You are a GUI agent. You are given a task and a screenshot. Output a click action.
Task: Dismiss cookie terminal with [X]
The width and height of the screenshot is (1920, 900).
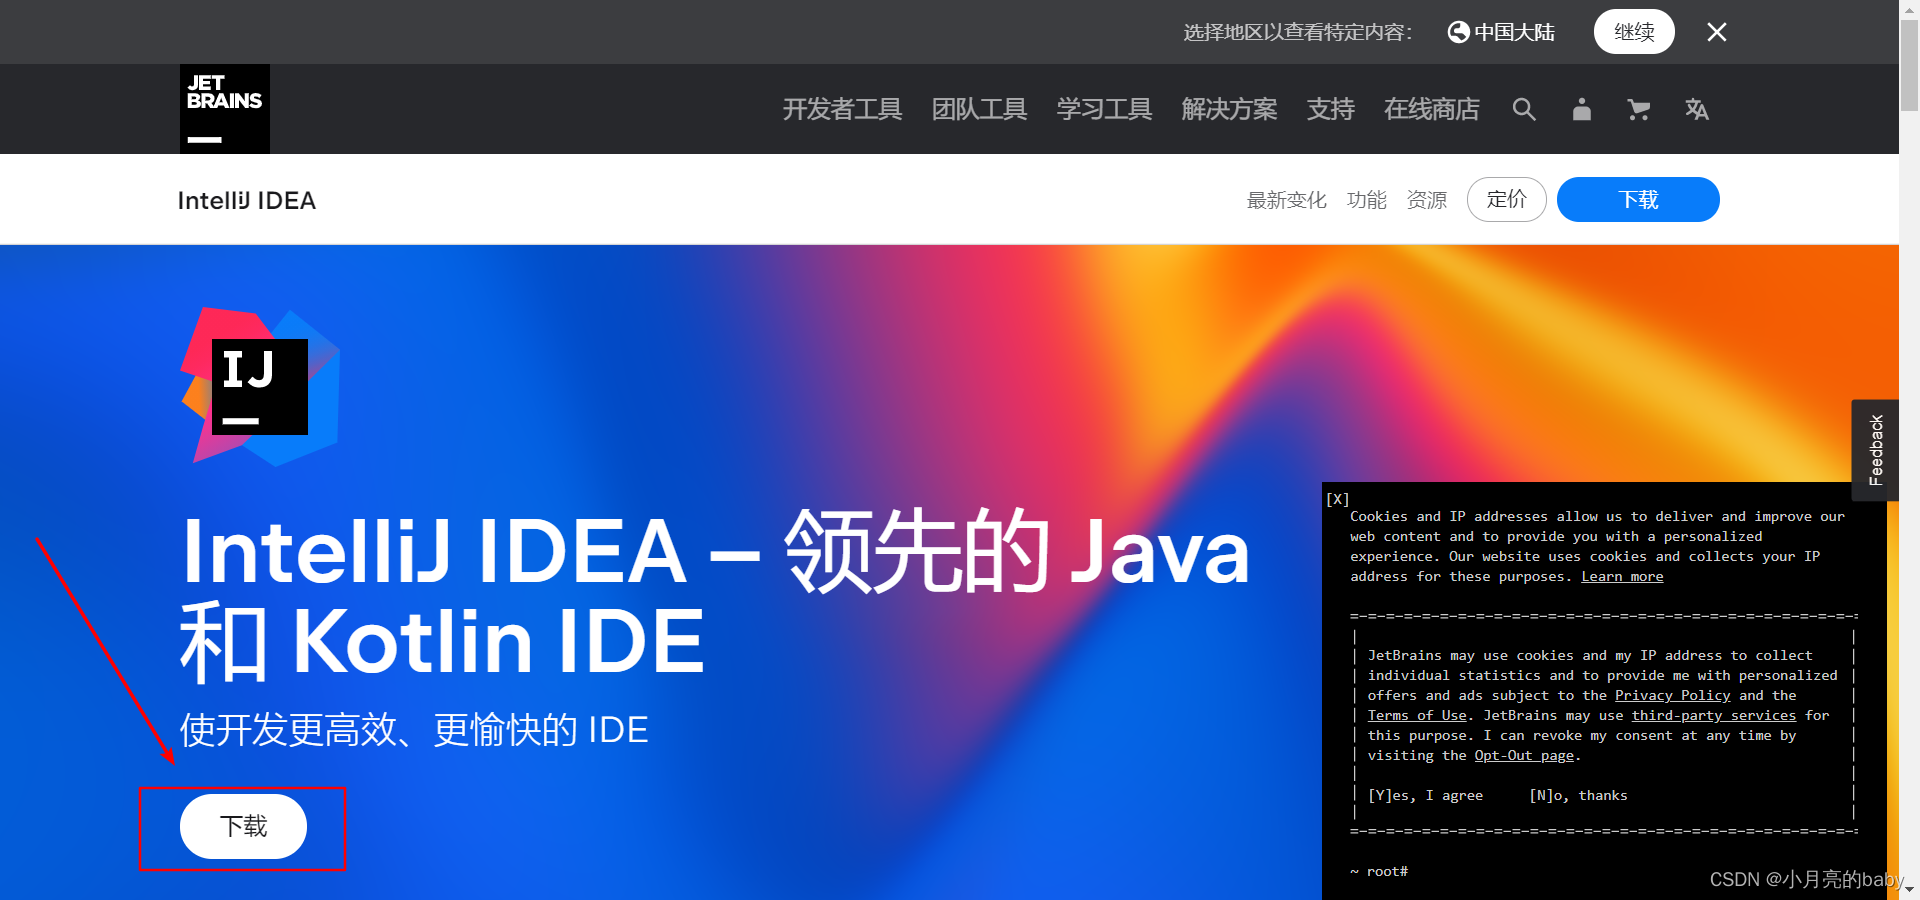pos(1338,498)
